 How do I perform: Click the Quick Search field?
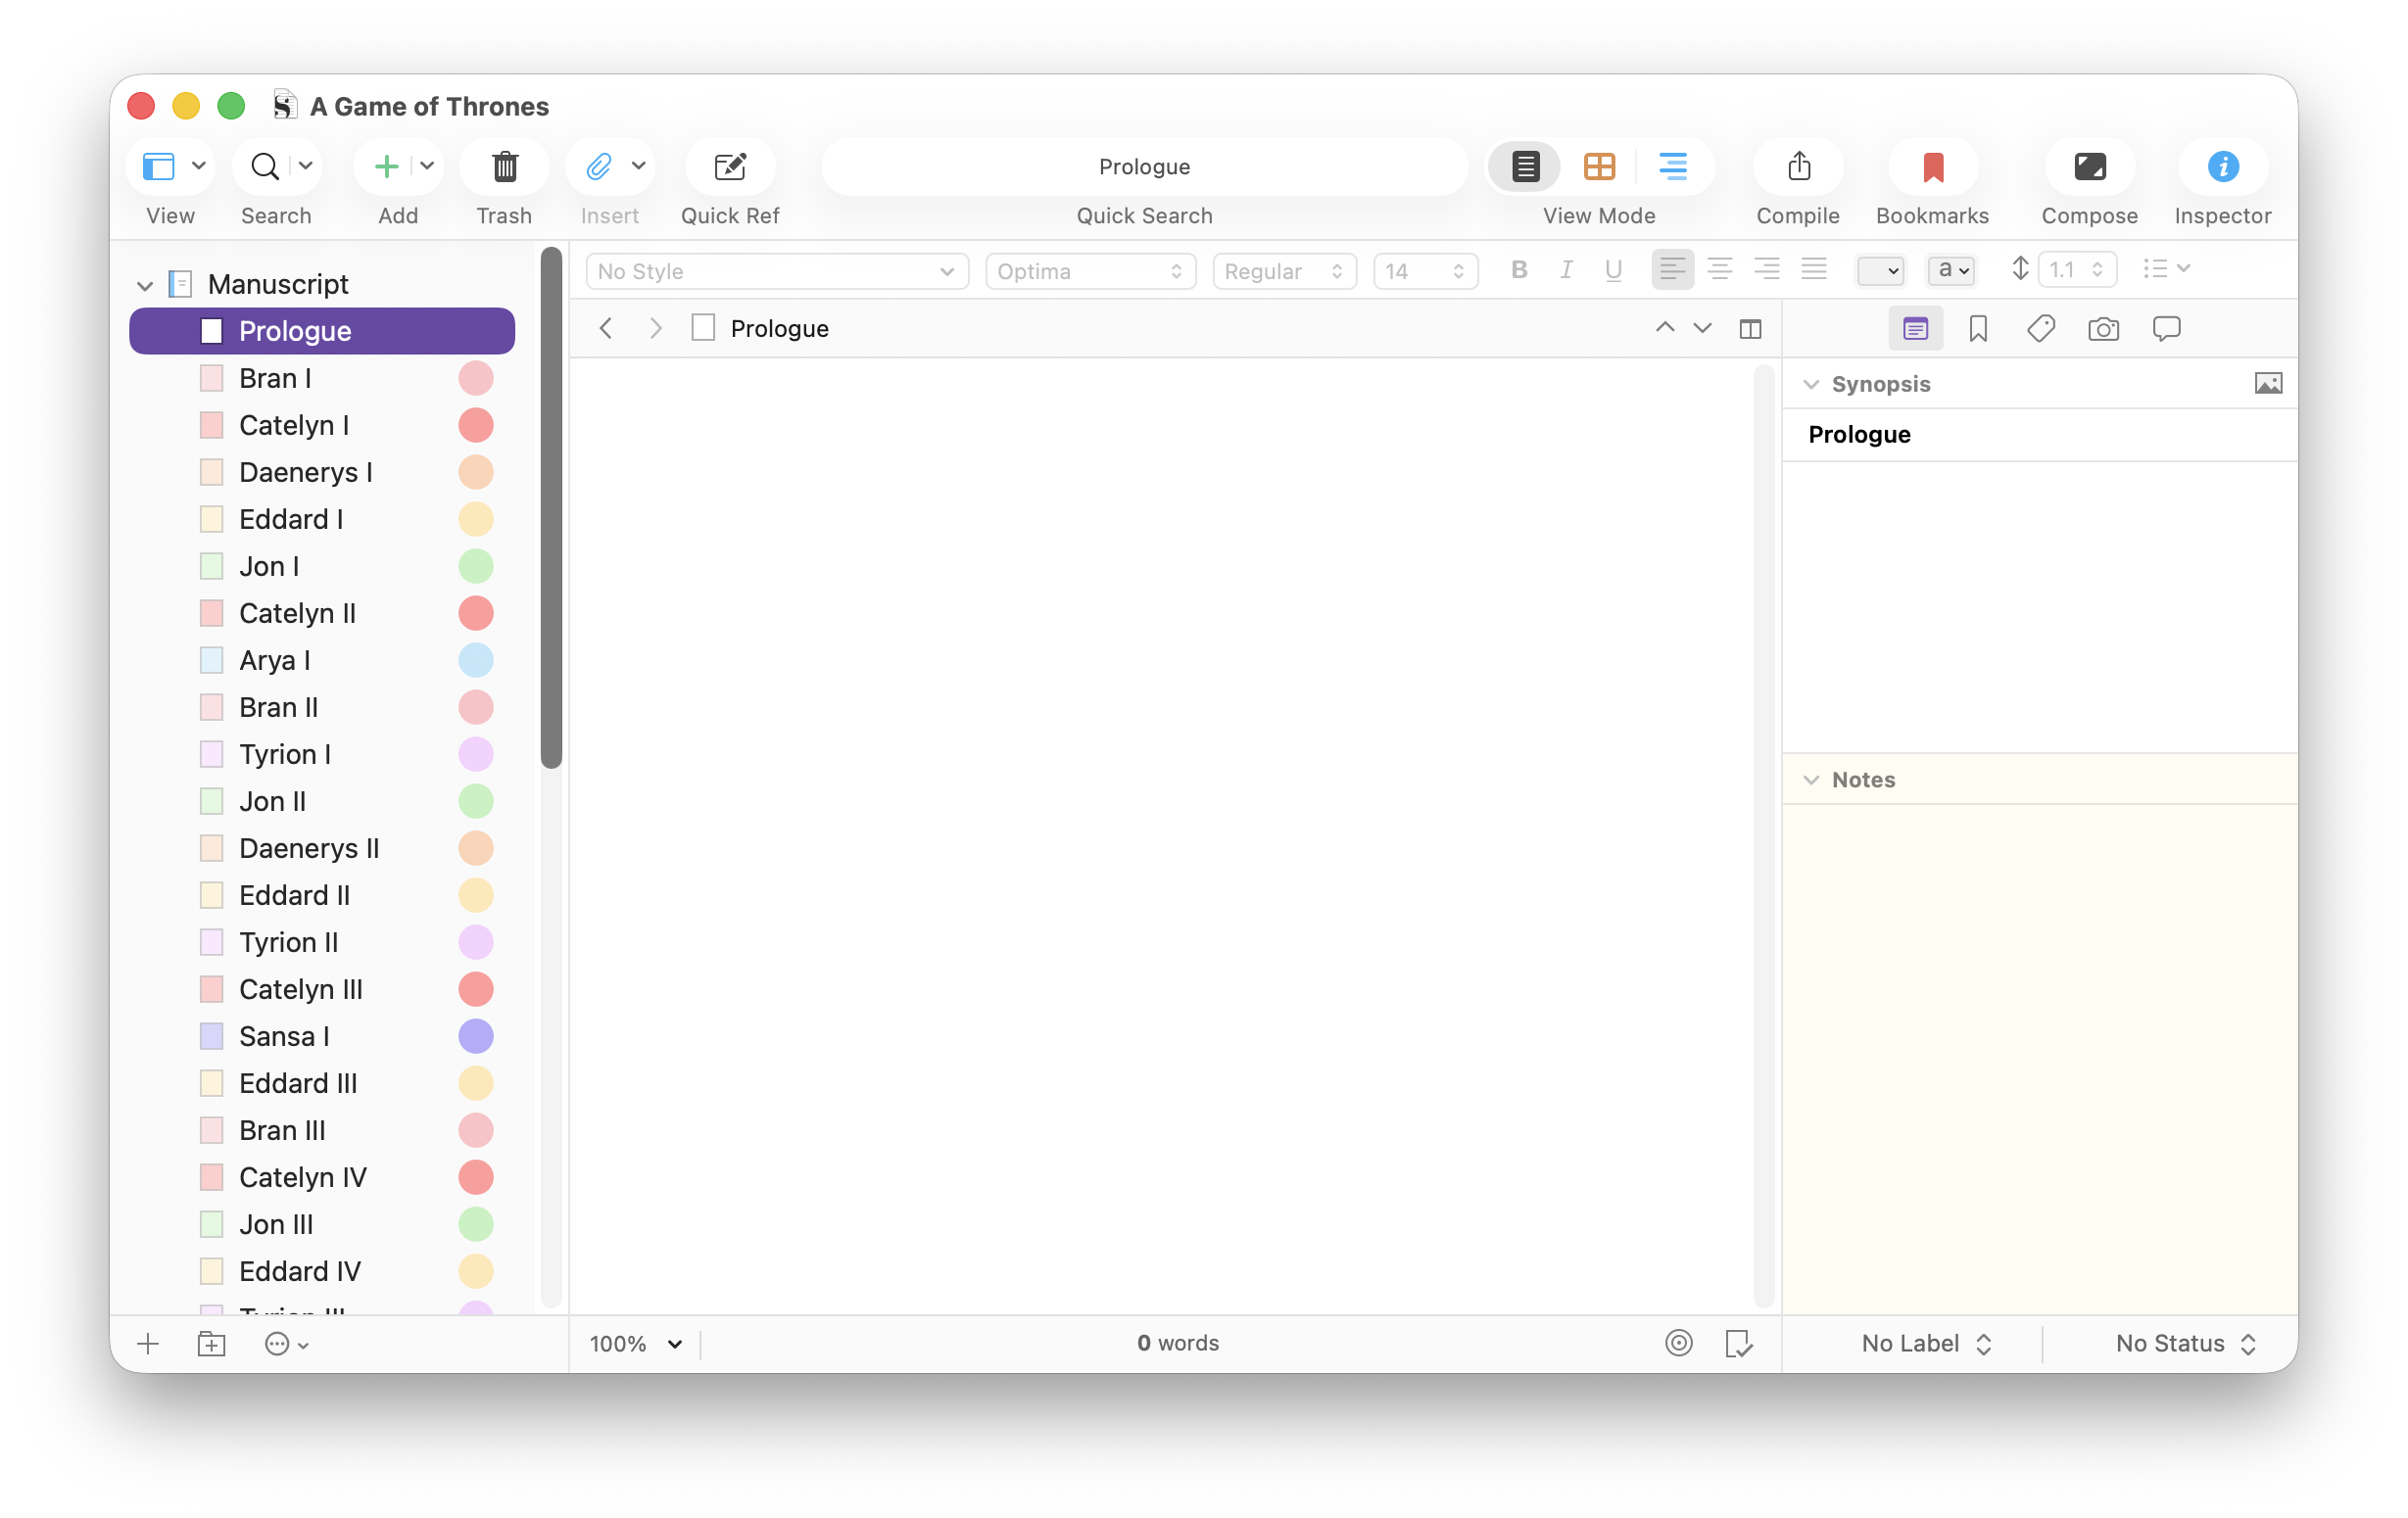(x=1144, y=166)
